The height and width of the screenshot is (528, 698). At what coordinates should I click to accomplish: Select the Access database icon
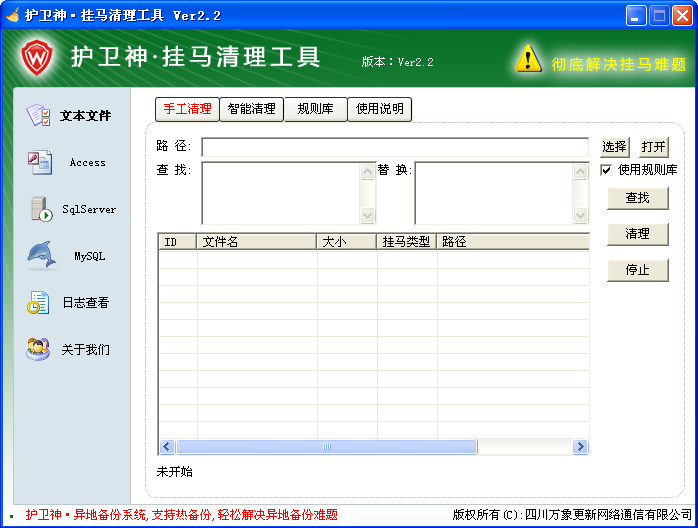point(40,162)
